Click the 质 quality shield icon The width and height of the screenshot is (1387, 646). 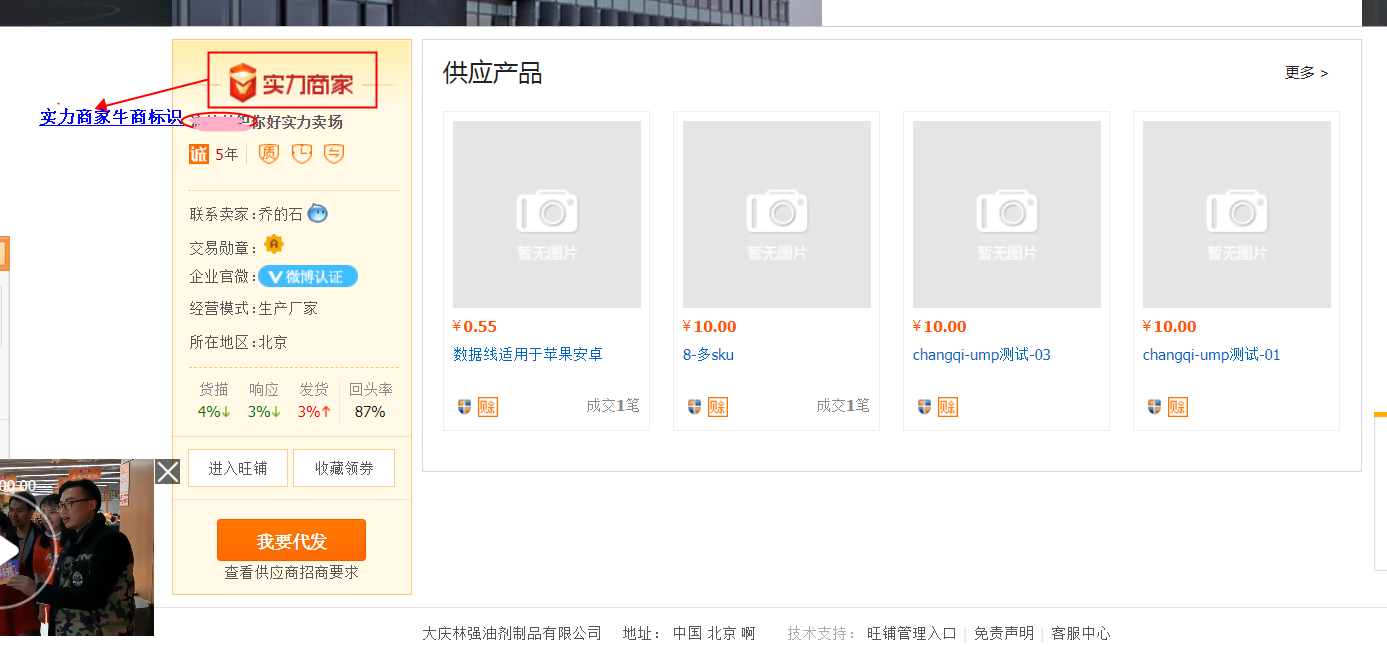[x=268, y=154]
